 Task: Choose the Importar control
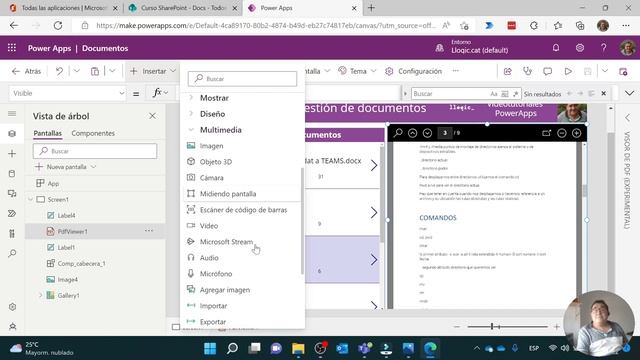point(213,306)
